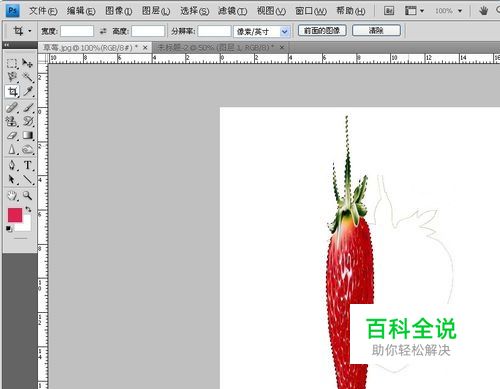This screenshot has height=389, width=500.
Task: Select the Eraser tool
Action: (x=12, y=135)
